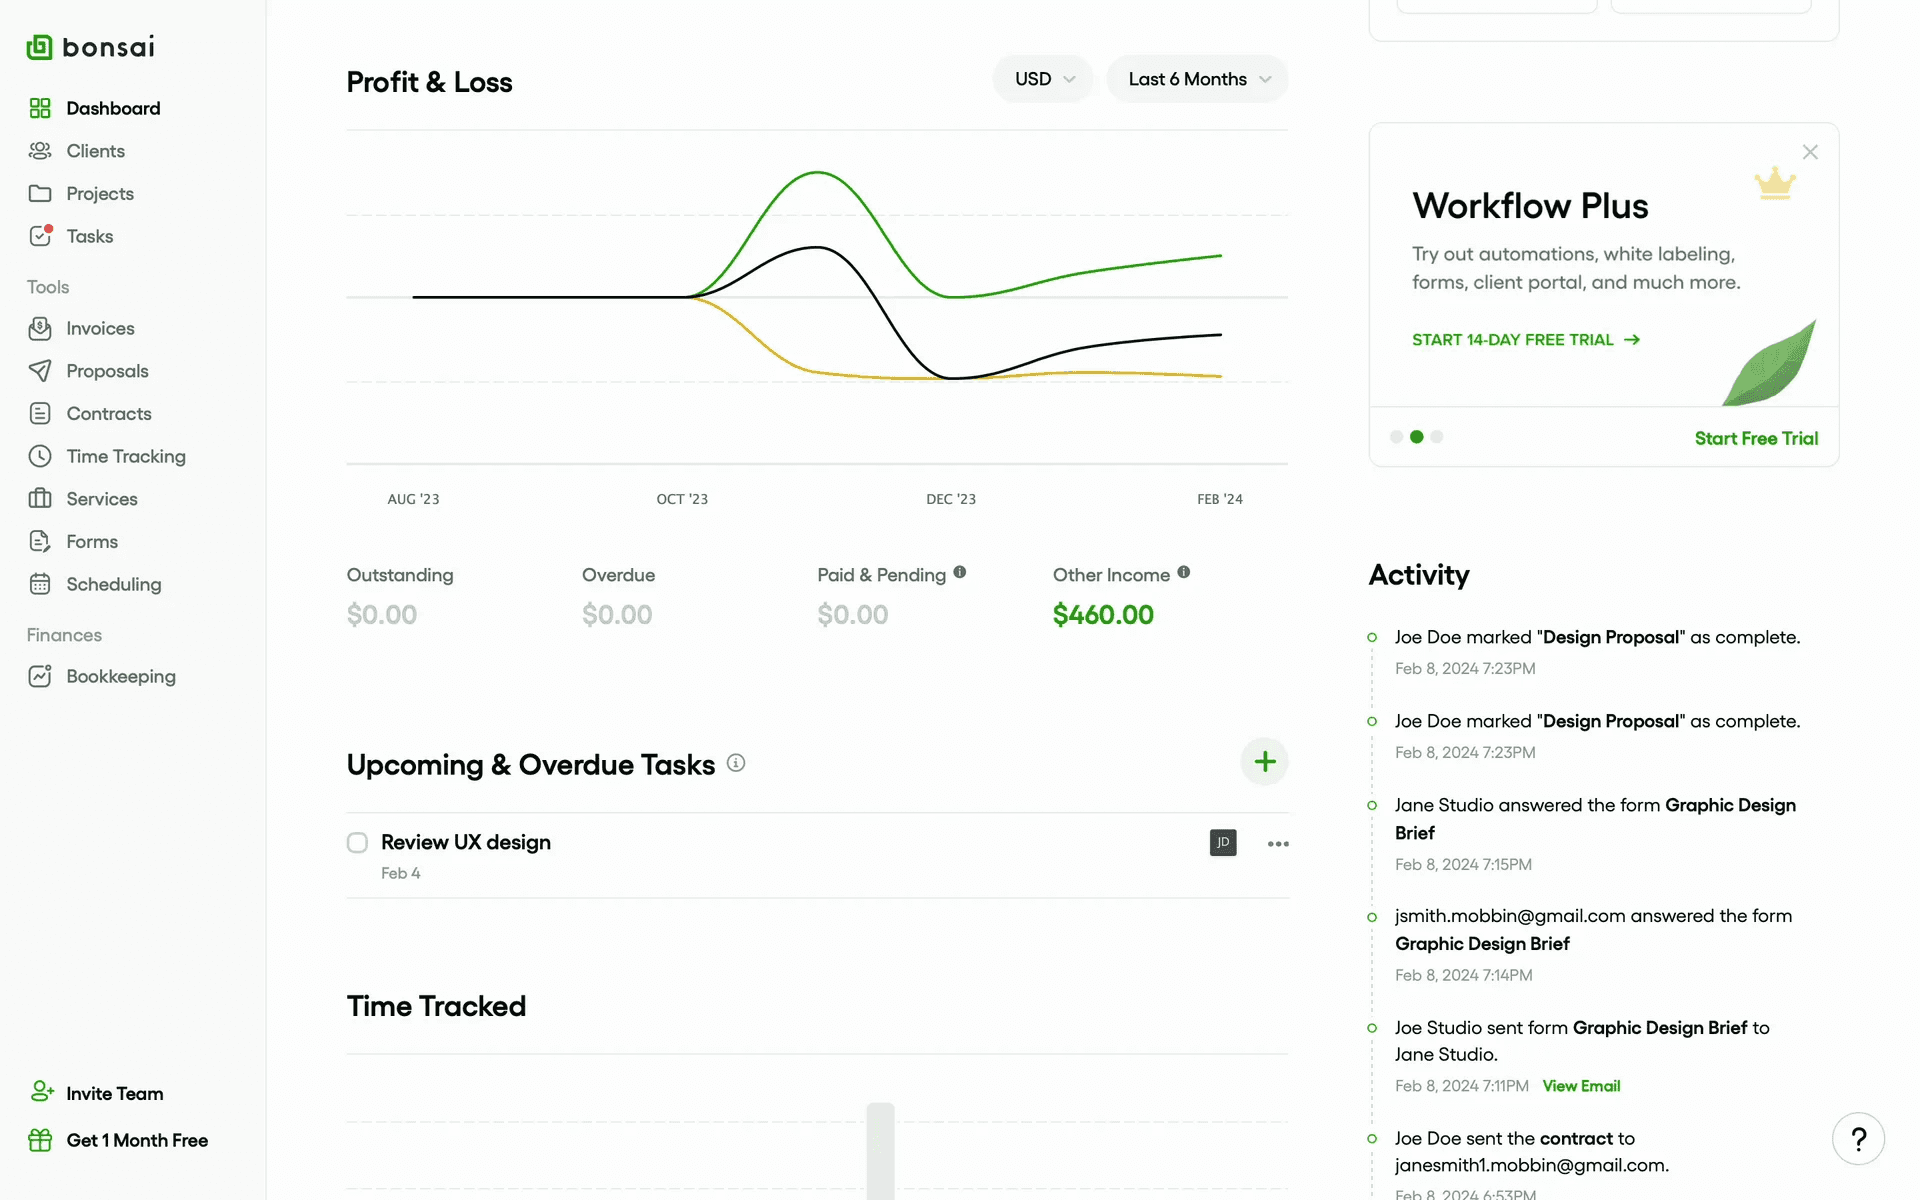Add a new task with plus icon
This screenshot has height=1200, width=1920.
(1264, 762)
